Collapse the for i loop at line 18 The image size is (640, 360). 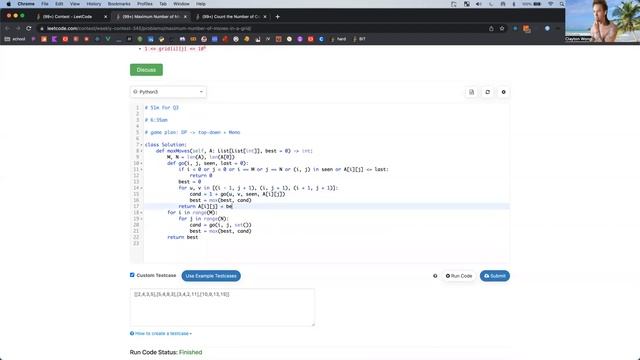142,213
